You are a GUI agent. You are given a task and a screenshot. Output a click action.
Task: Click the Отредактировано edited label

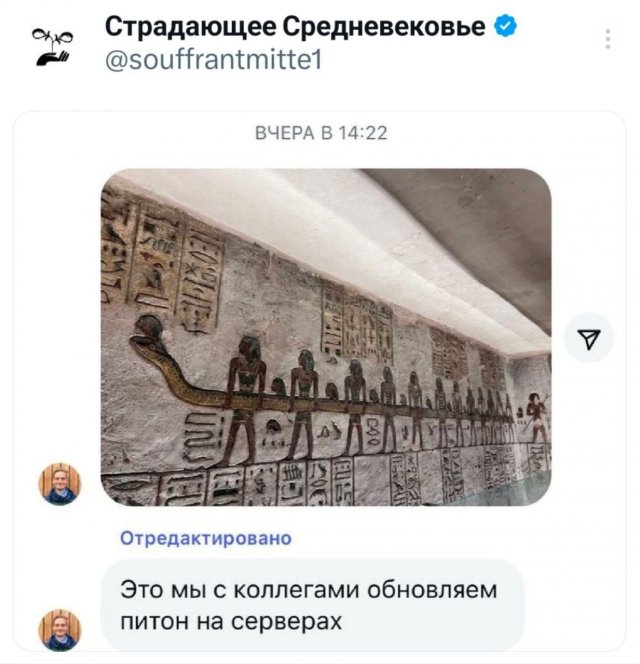coord(206,539)
